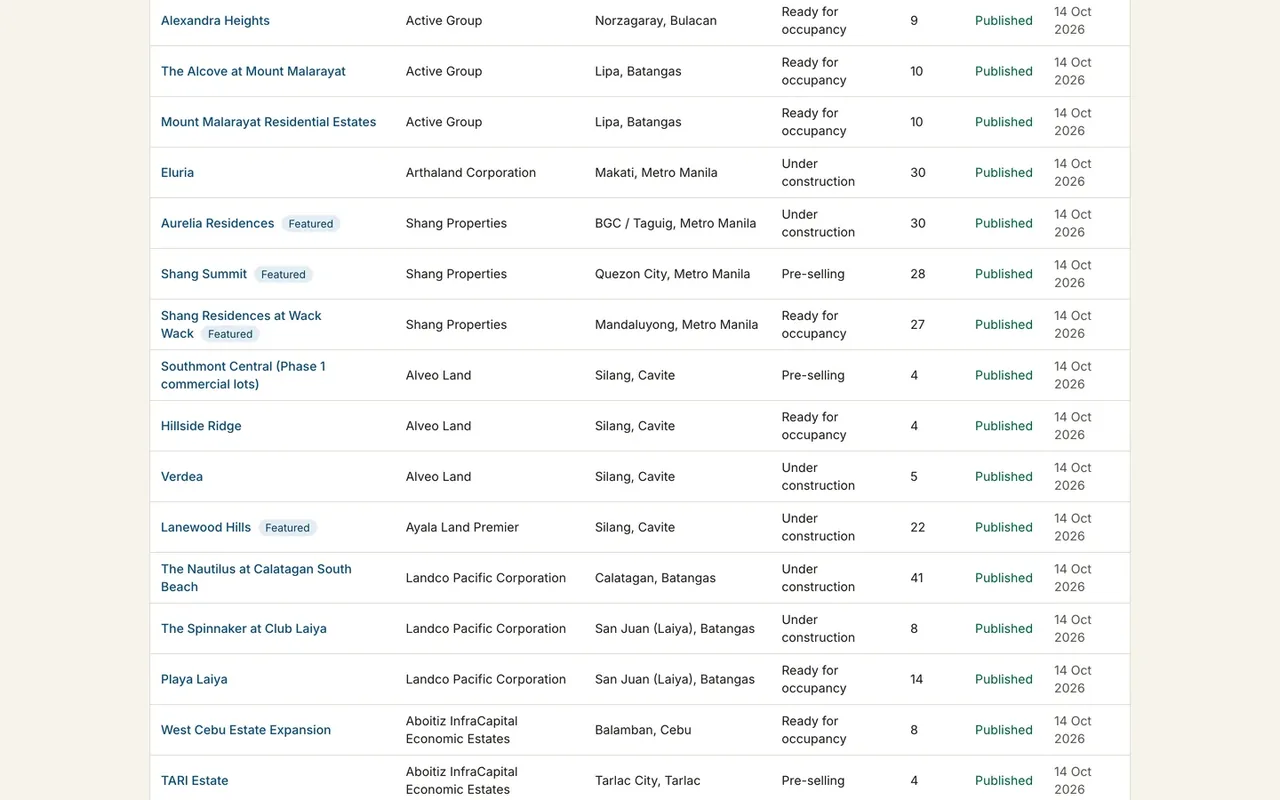Click Ayala Land Premier developer cell
Screen dimensions: 1280x800
click(x=462, y=528)
